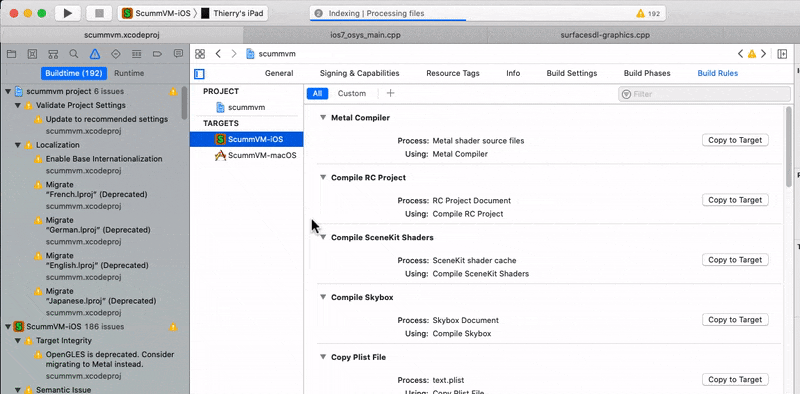This screenshot has width=800, height=394.
Task: Open the Find navigator magnifier icon
Action: click(73, 54)
